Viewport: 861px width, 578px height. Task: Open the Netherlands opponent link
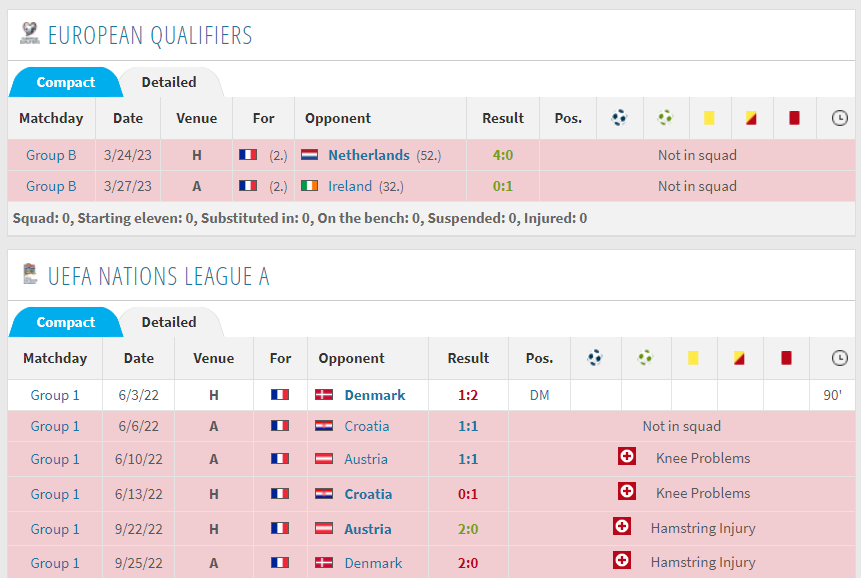(x=369, y=155)
